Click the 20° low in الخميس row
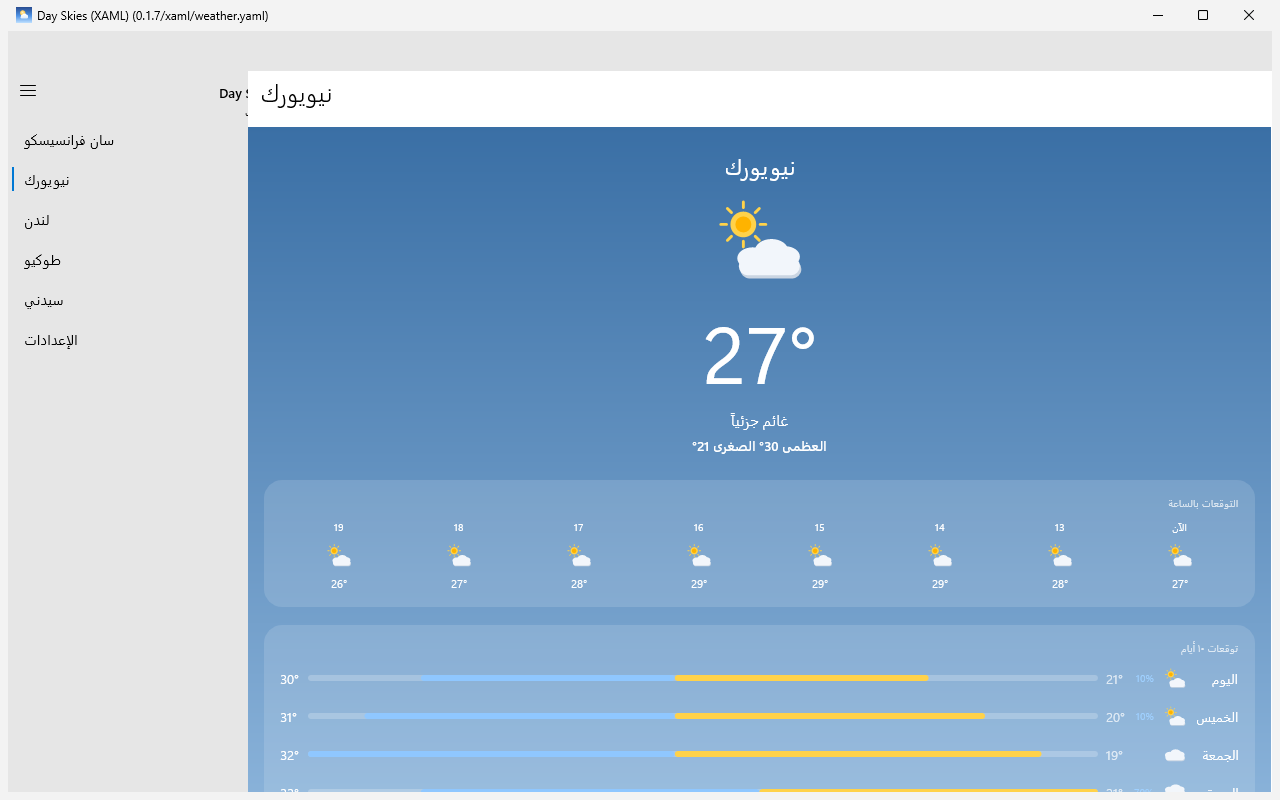The image size is (1280, 800). (1115, 718)
